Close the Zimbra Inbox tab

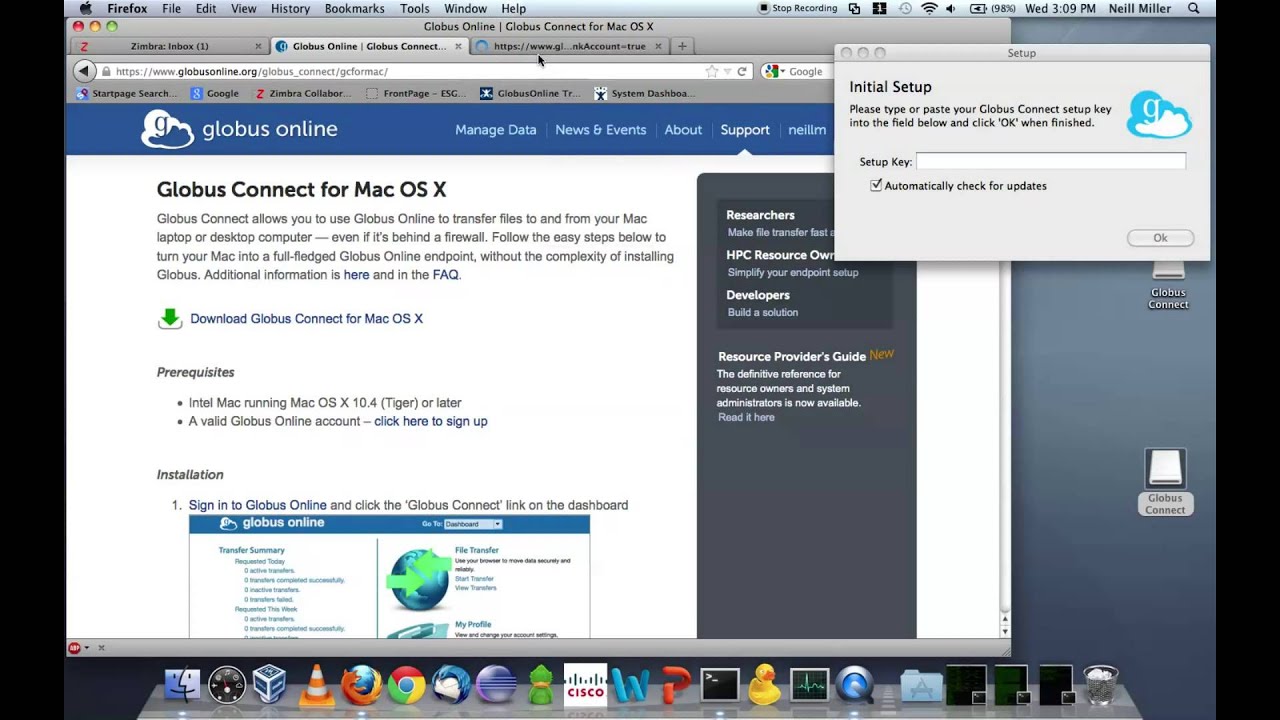(258, 46)
